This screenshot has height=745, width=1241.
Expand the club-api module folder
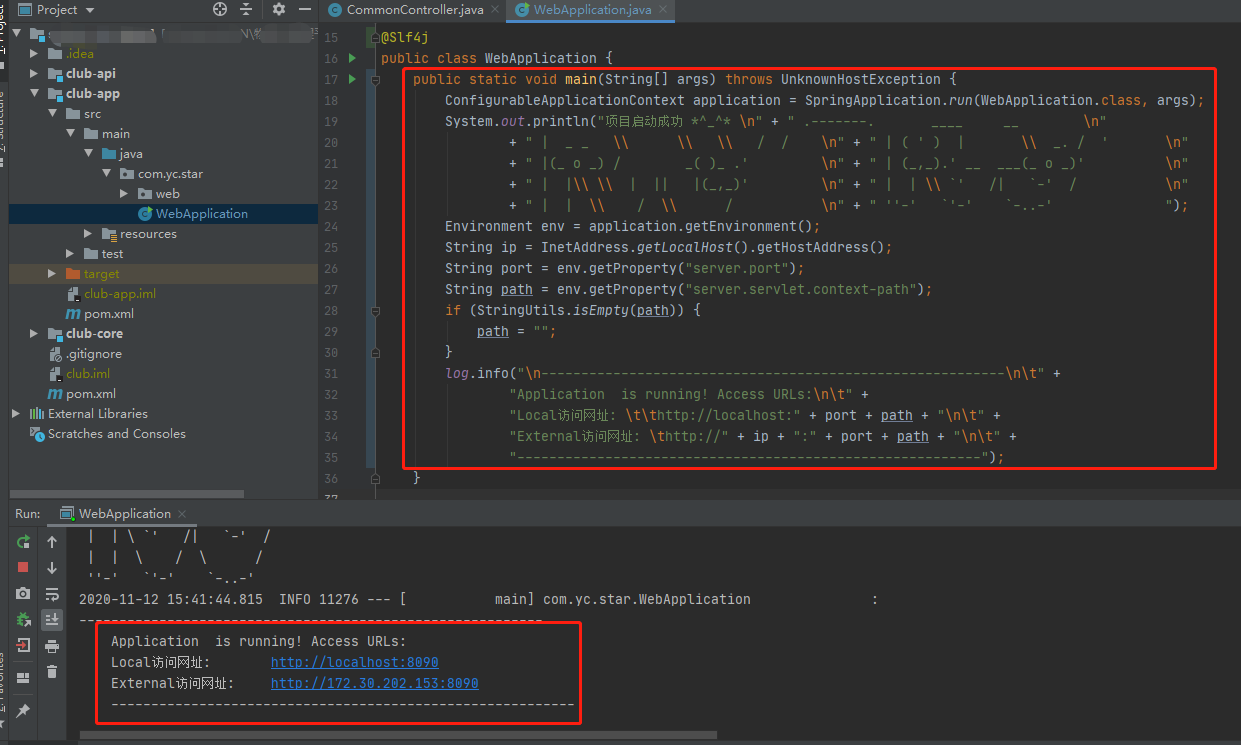click(34, 74)
